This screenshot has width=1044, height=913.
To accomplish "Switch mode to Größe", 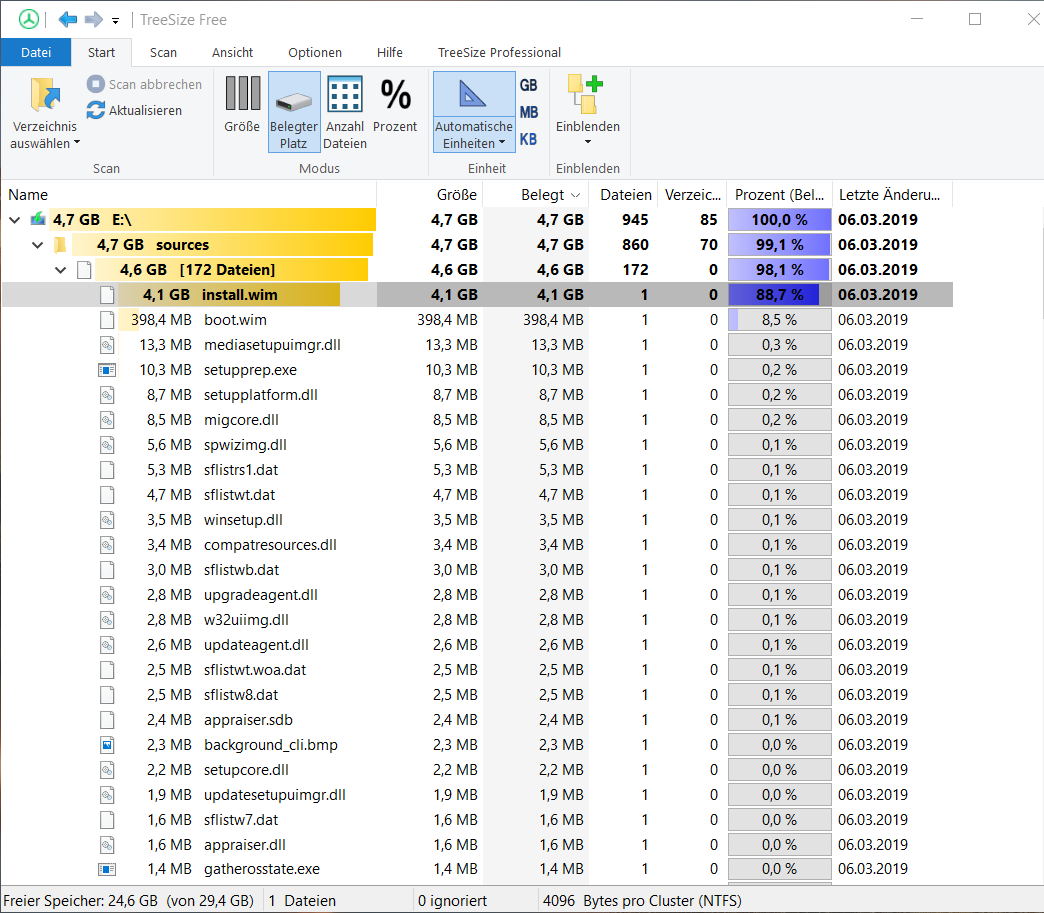I will tap(242, 105).
